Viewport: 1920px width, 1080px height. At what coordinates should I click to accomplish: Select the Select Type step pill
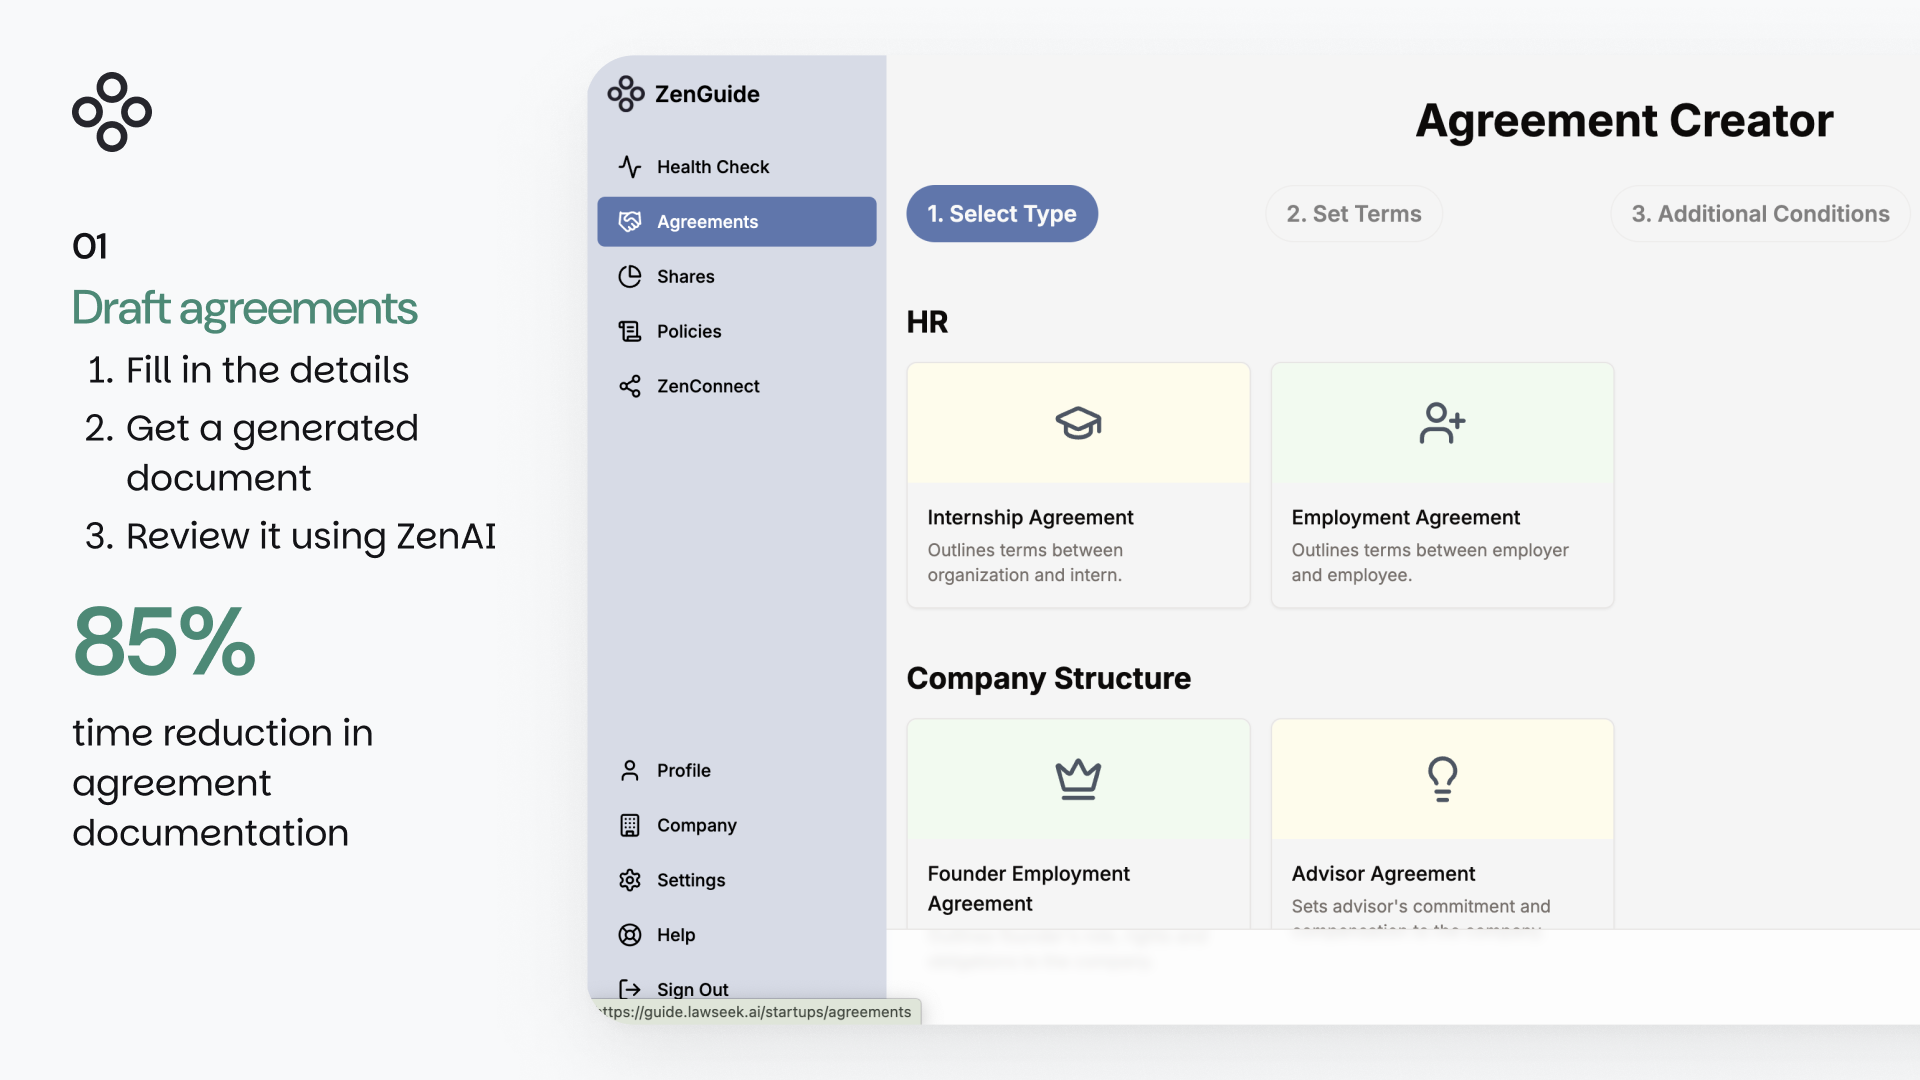(x=1001, y=214)
